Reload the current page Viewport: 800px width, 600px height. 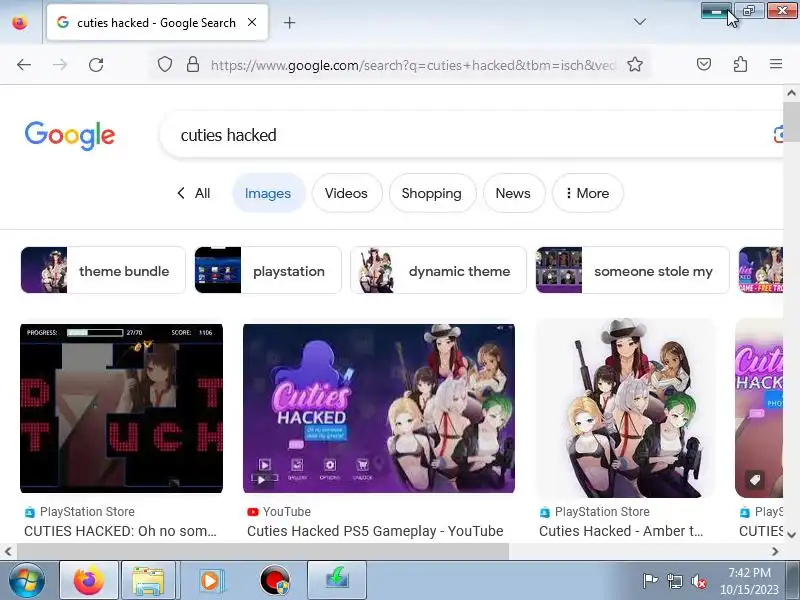[x=96, y=65]
